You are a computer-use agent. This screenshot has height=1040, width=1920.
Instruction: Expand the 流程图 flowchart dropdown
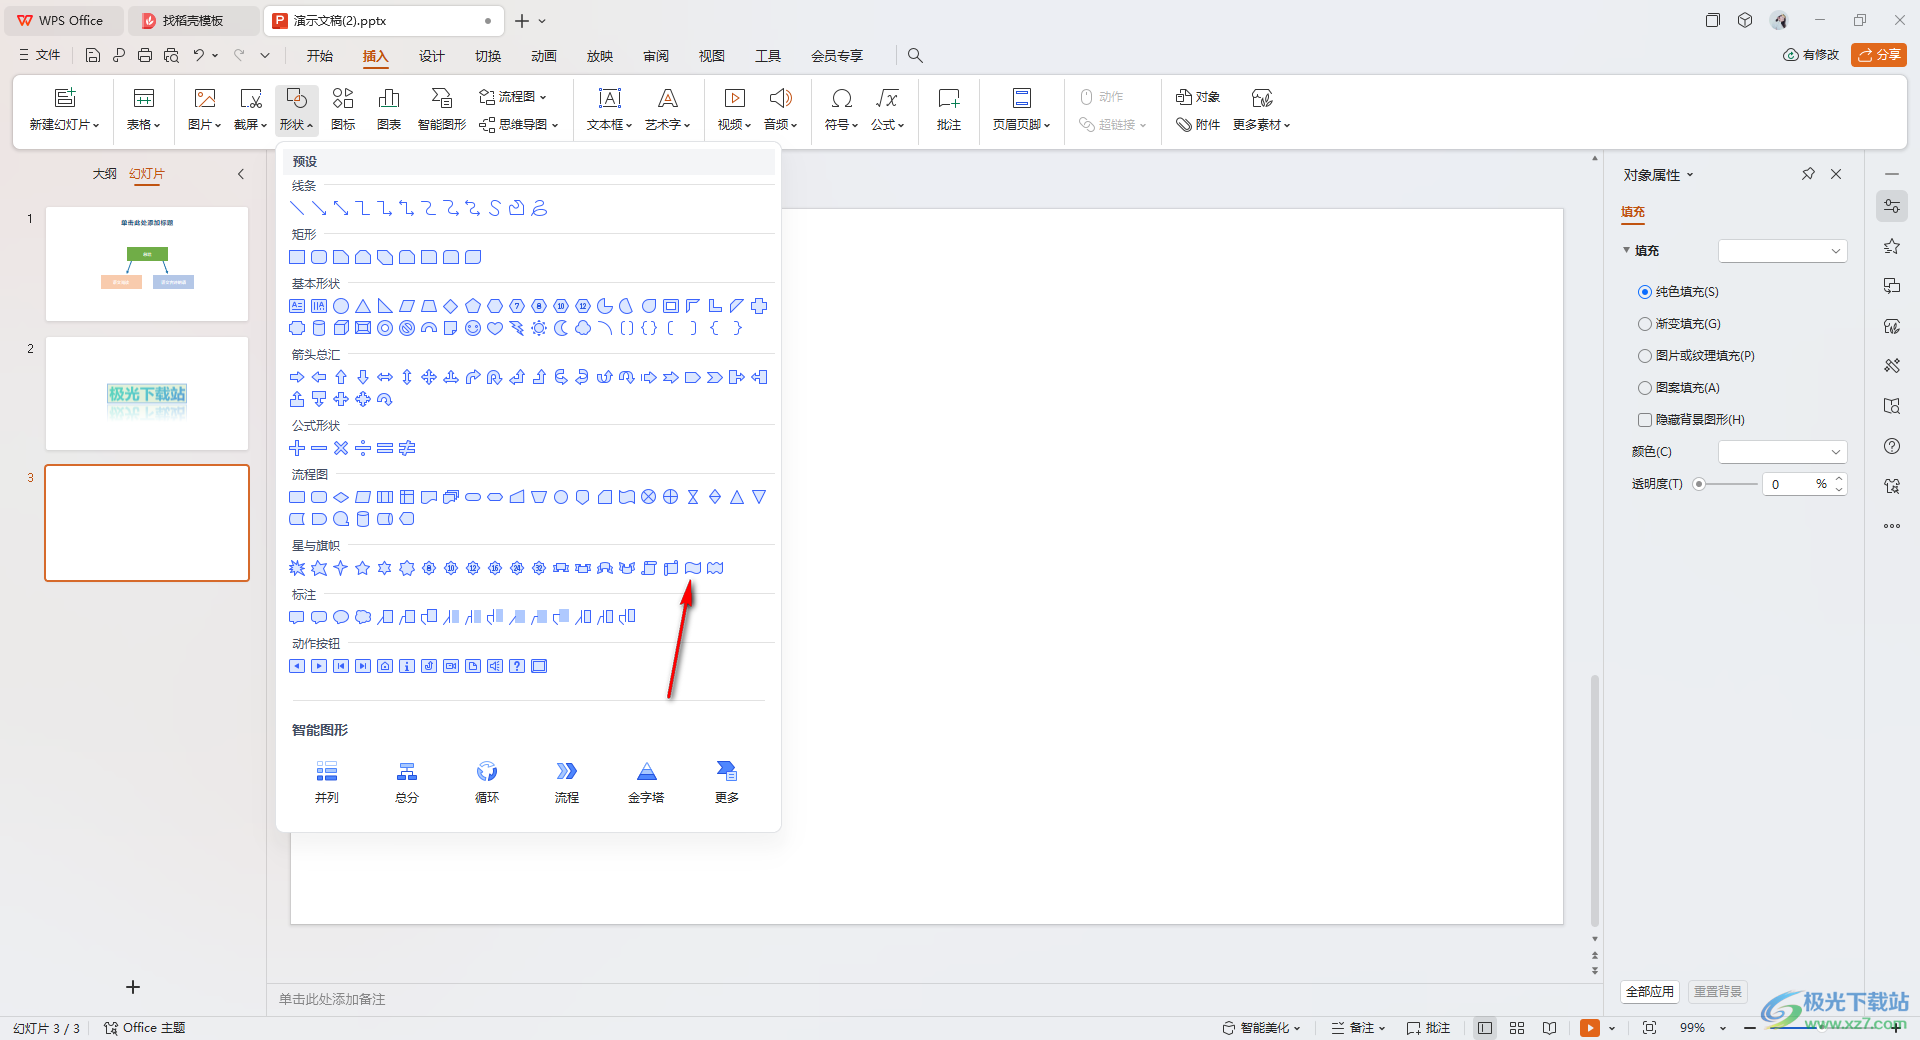pyautogui.click(x=513, y=97)
